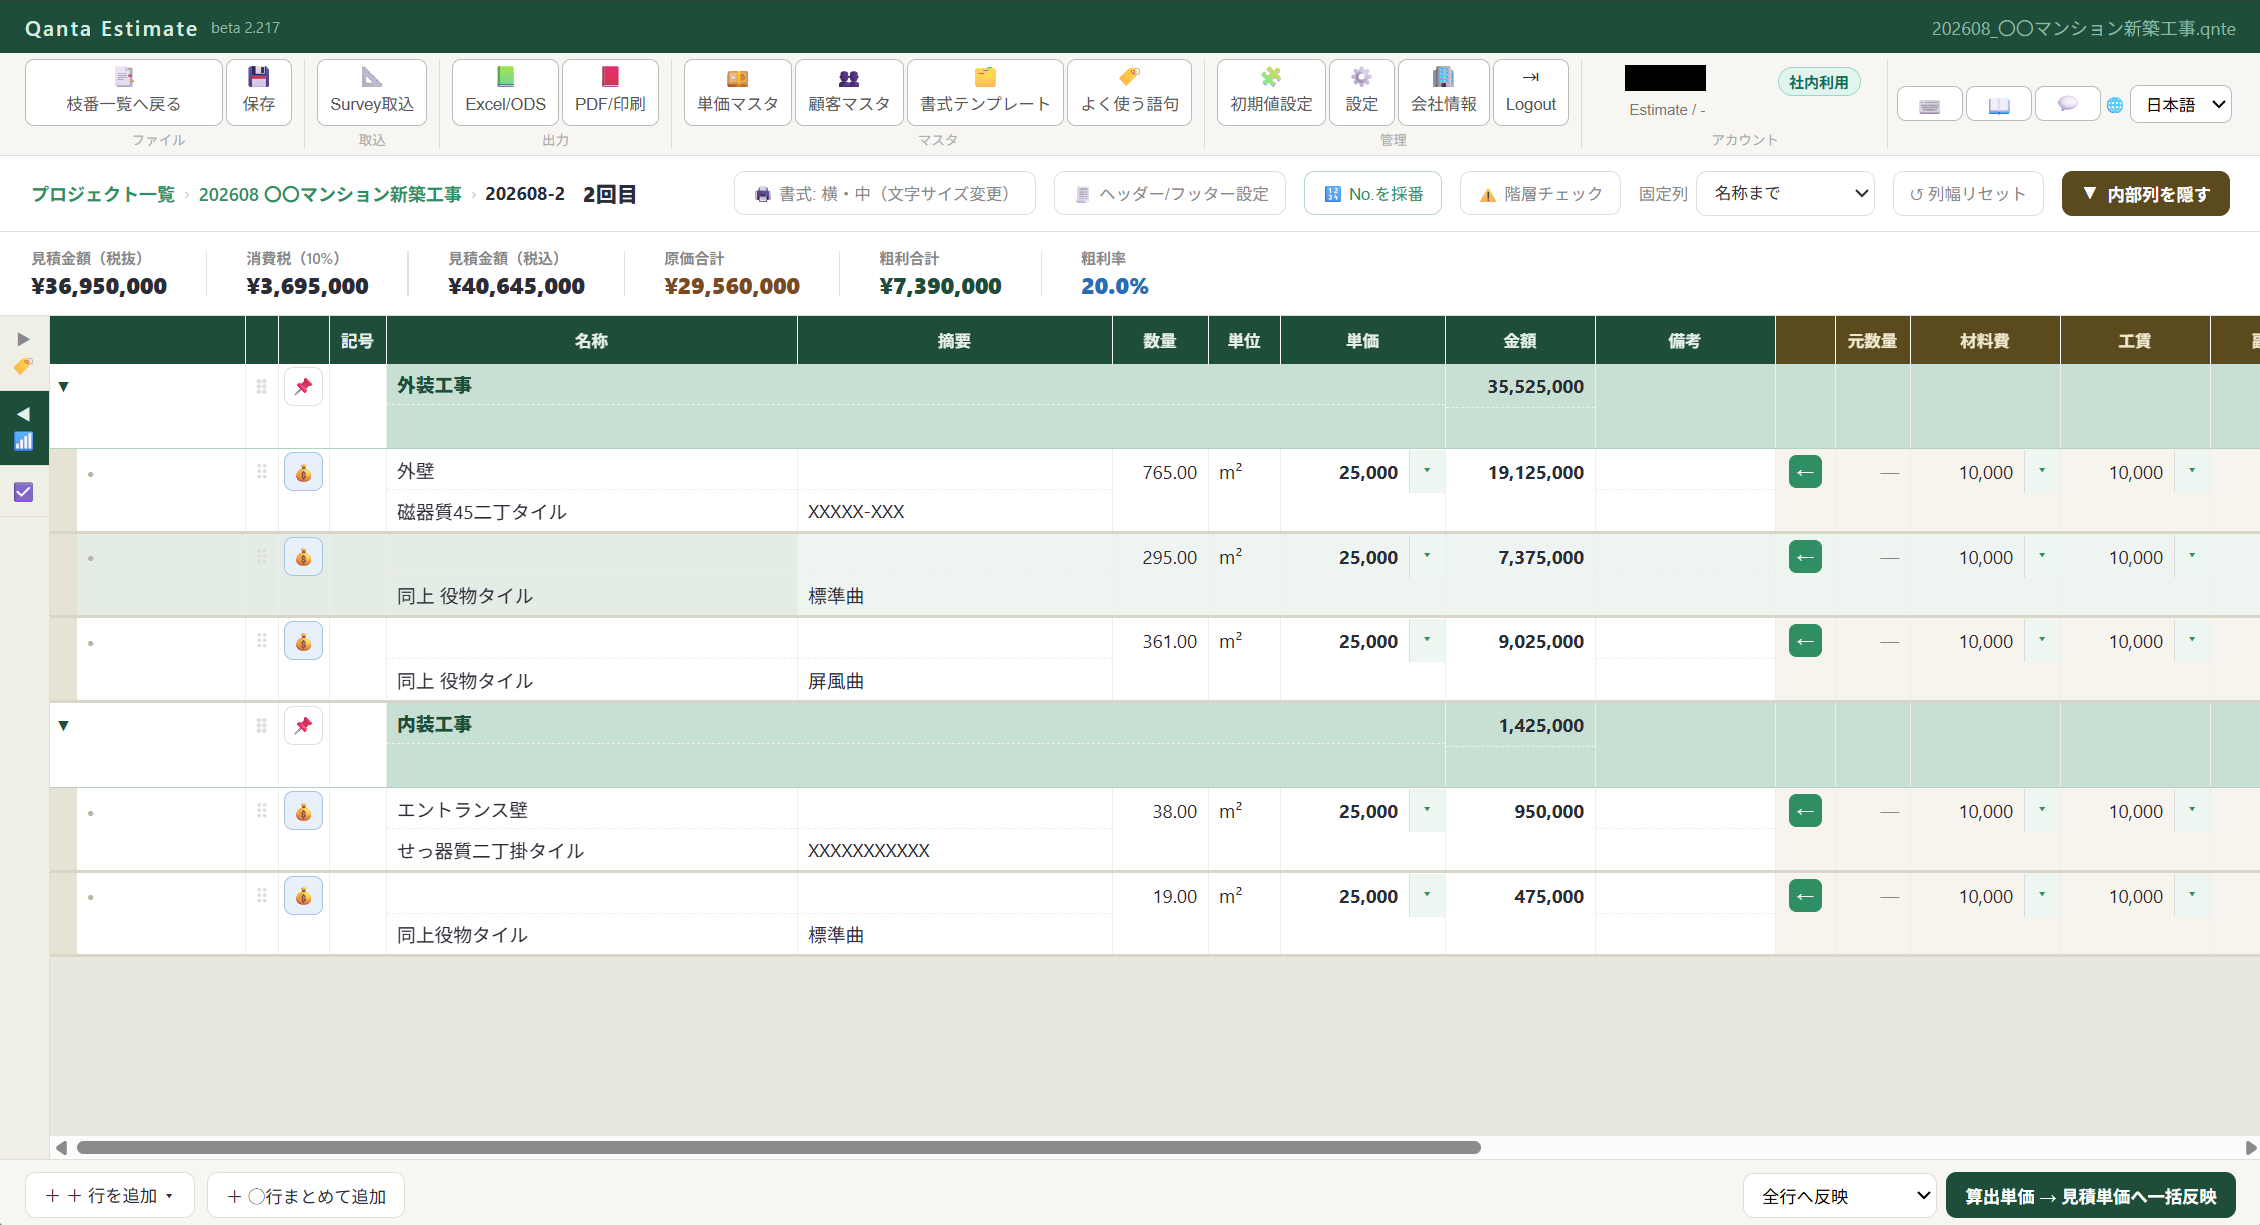The image size is (2260, 1225).
Task: Open the manual book icon button
Action: pos(1999,104)
